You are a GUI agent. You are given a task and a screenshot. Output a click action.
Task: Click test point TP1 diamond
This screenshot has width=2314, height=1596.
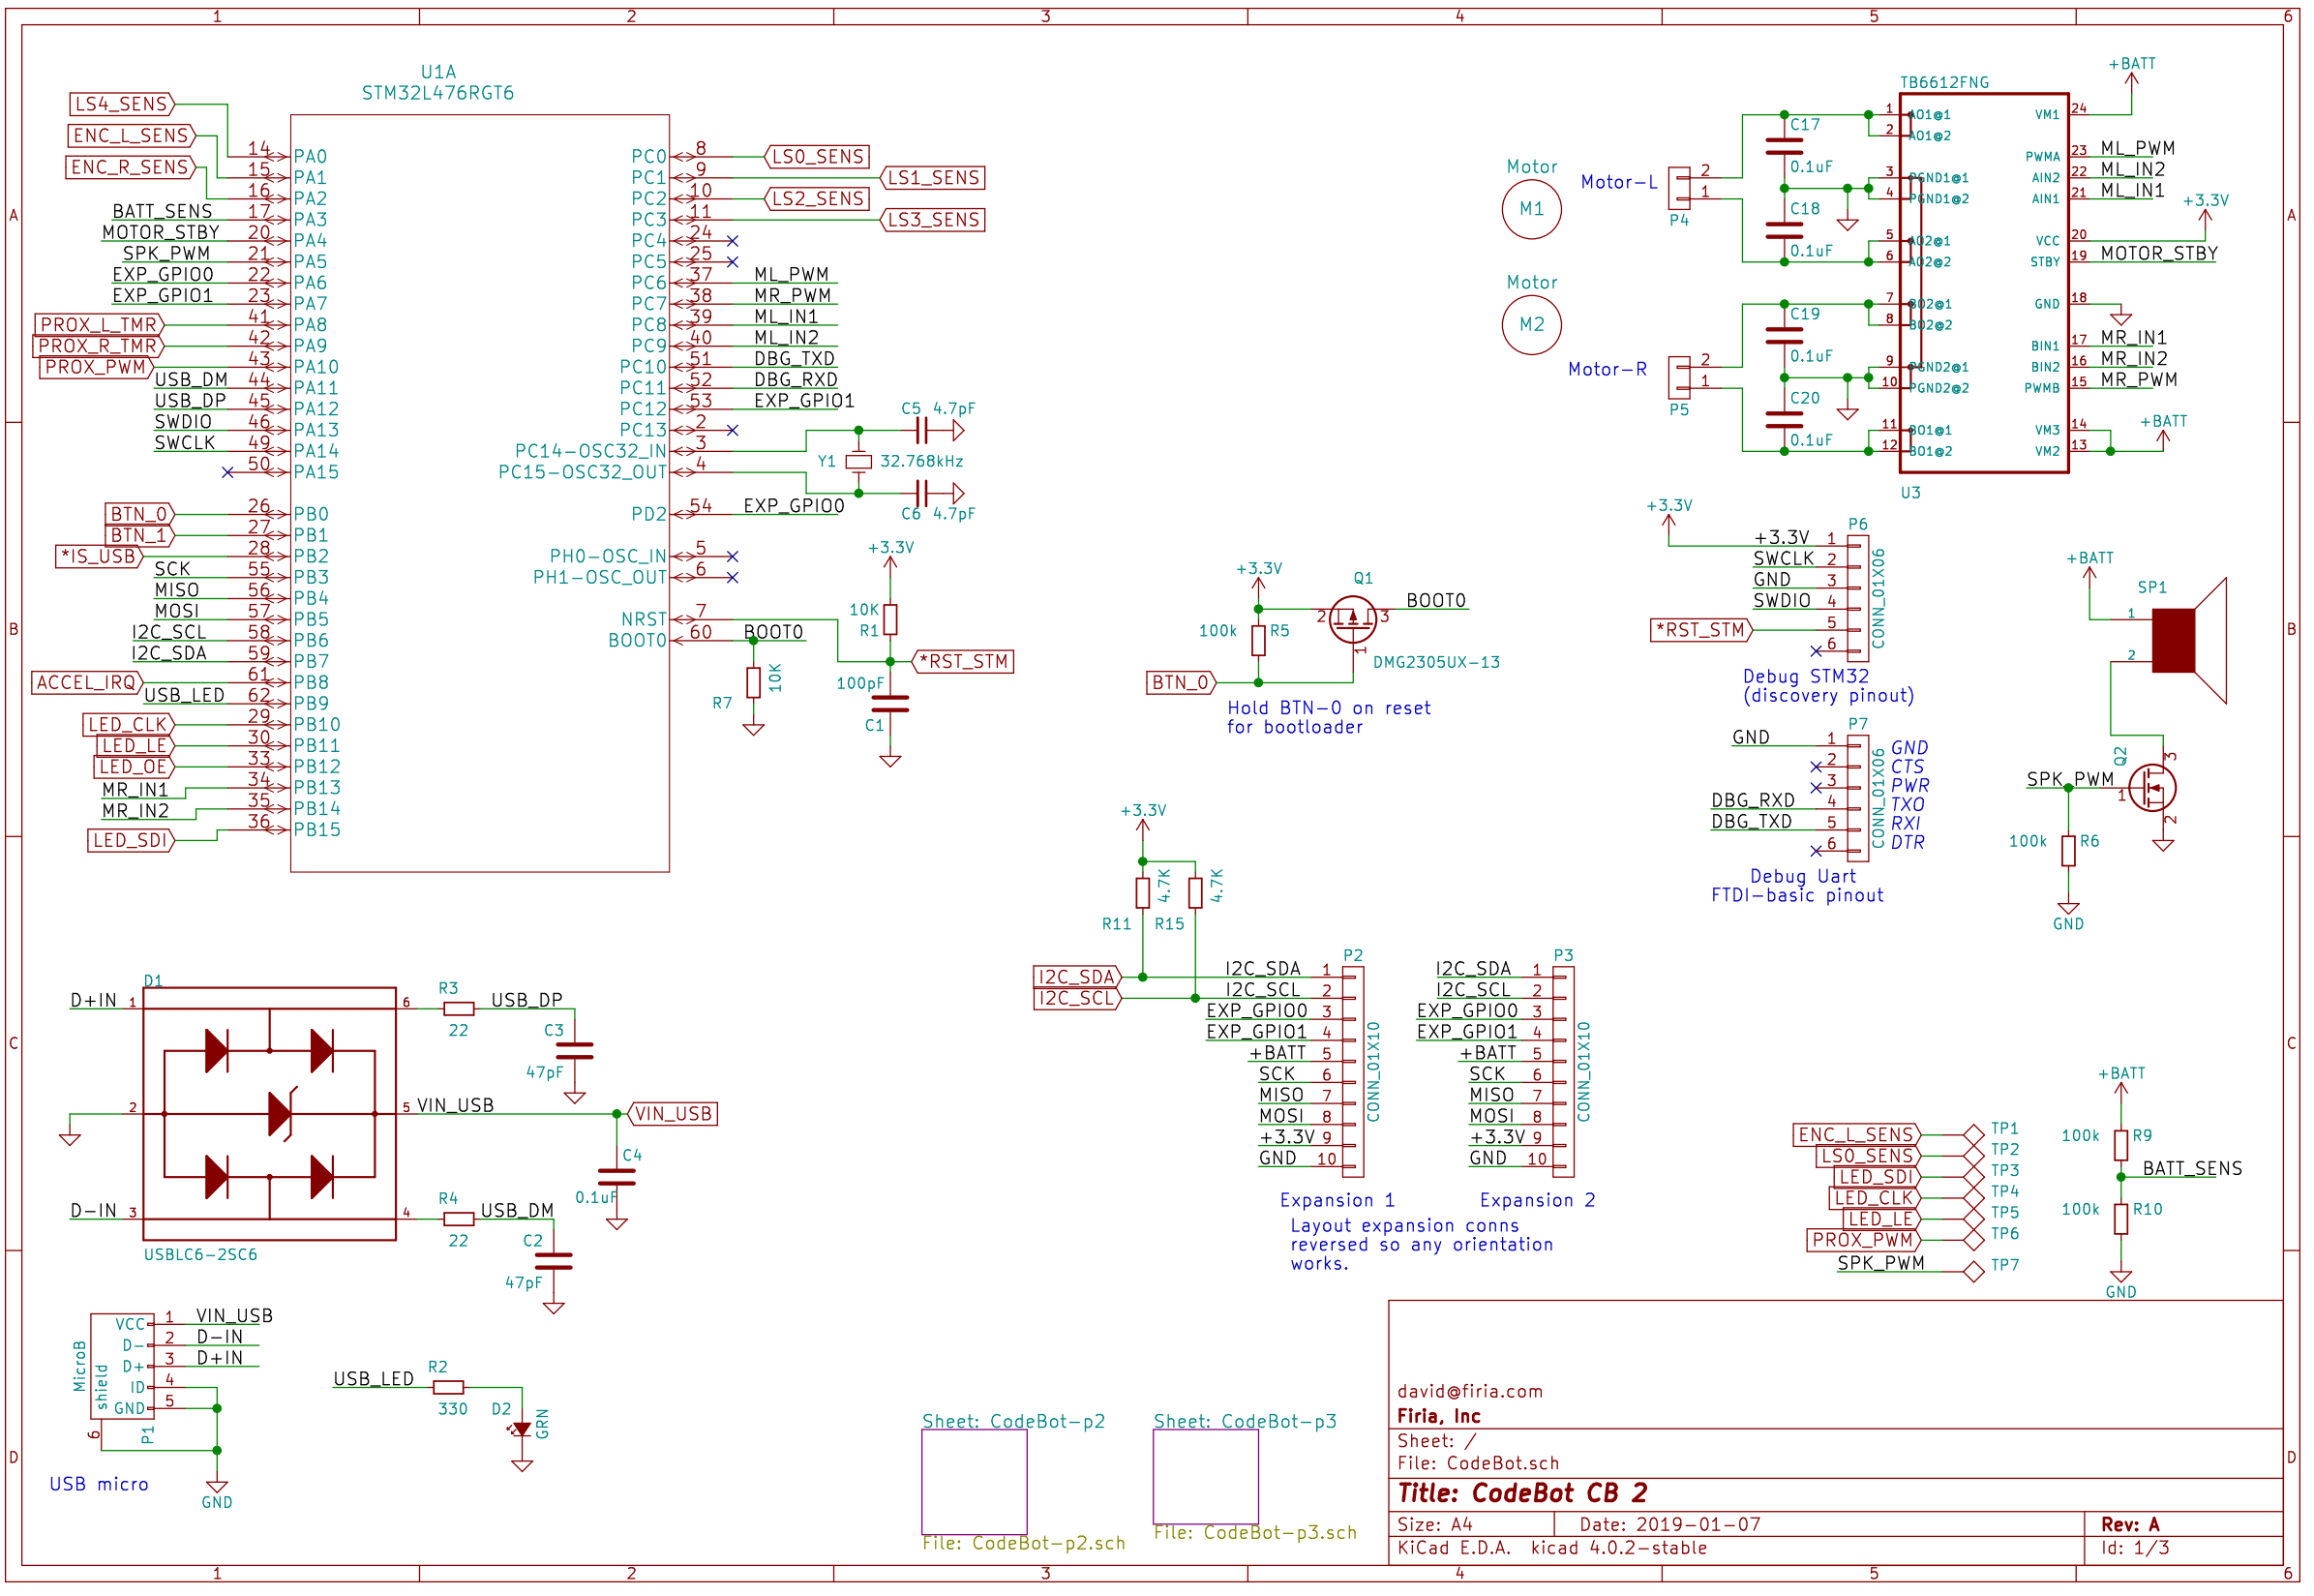tap(1973, 1135)
